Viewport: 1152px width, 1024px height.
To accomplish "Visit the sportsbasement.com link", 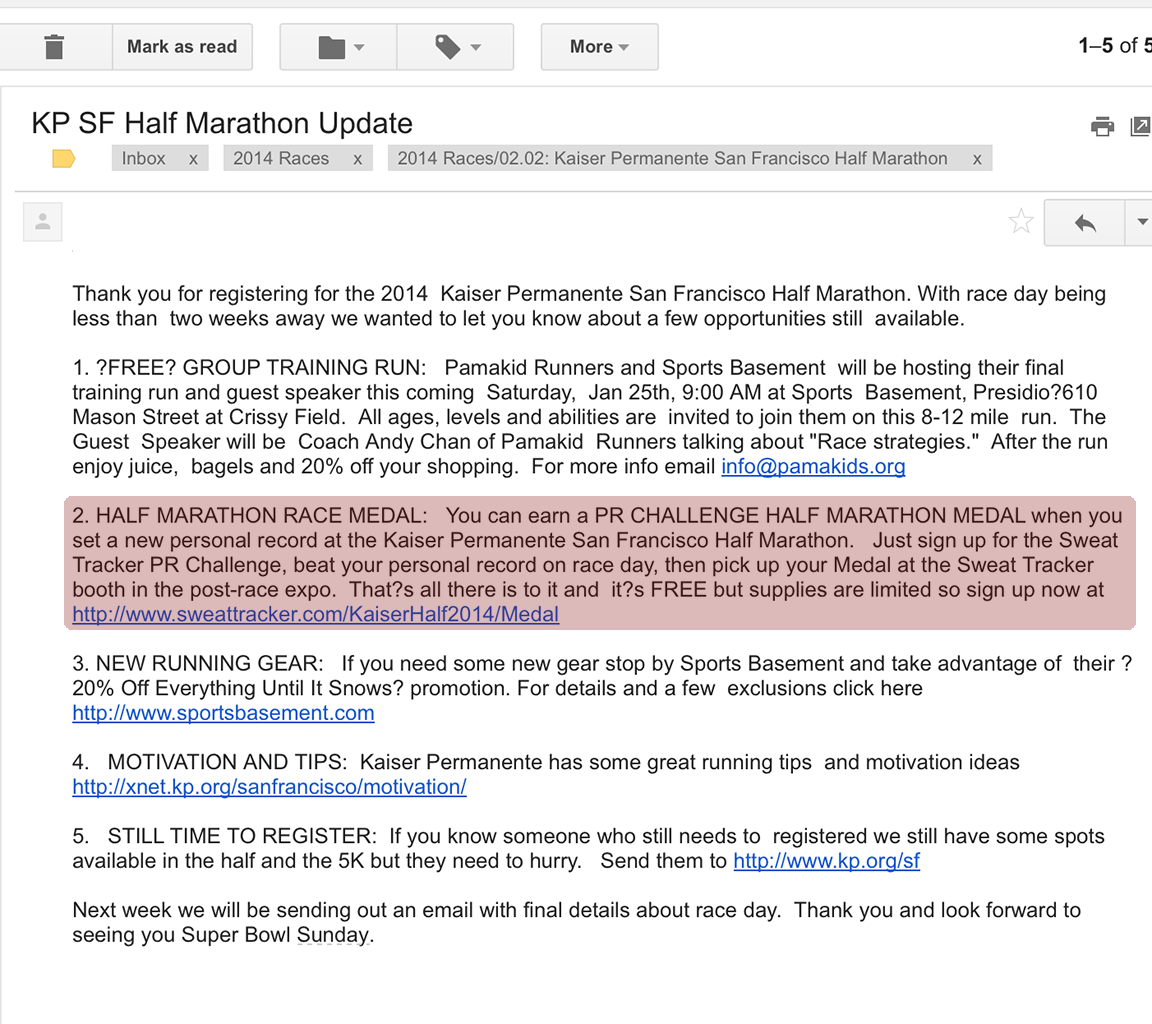I will (223, 713).
